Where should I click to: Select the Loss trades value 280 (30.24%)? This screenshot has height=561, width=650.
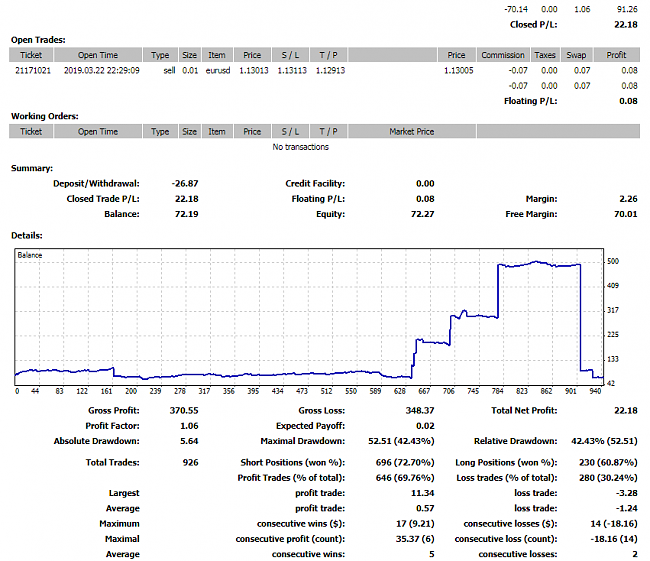[x=608, y=478]
